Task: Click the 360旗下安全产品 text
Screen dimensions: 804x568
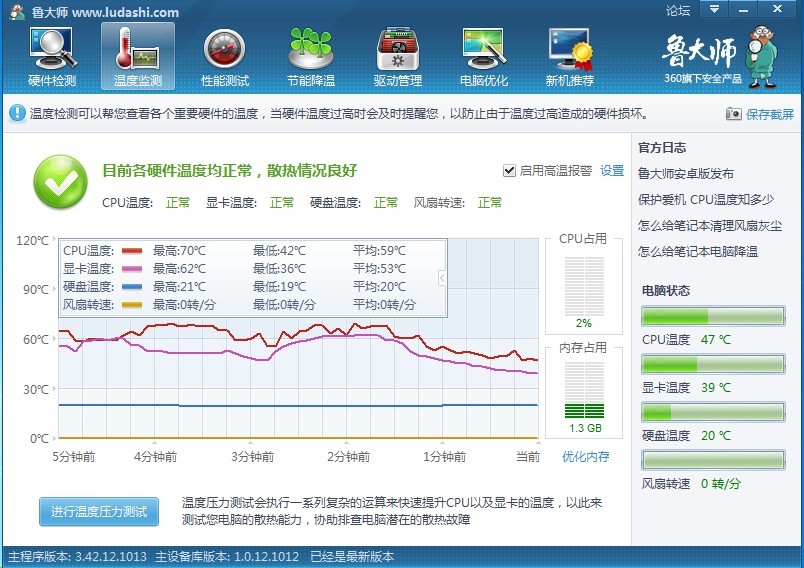Action: (703, 78)
